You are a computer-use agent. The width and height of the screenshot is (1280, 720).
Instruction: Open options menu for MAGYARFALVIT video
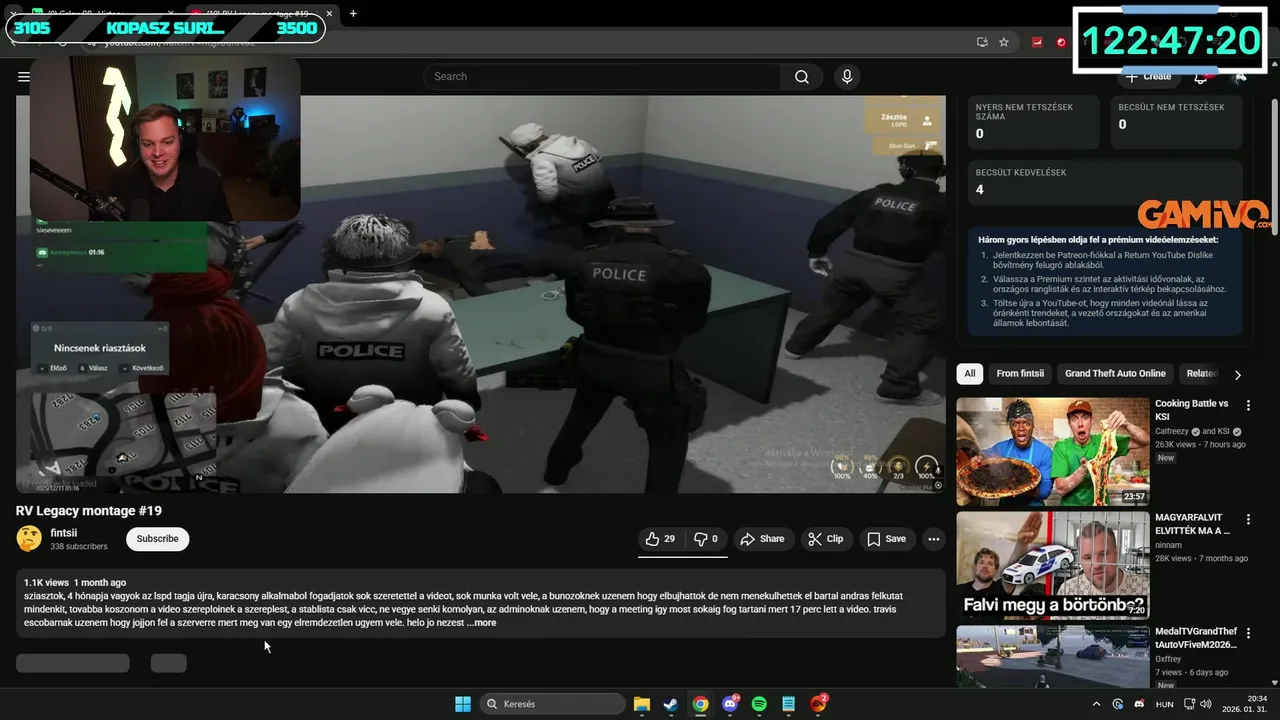click(x=1248, y=519)
